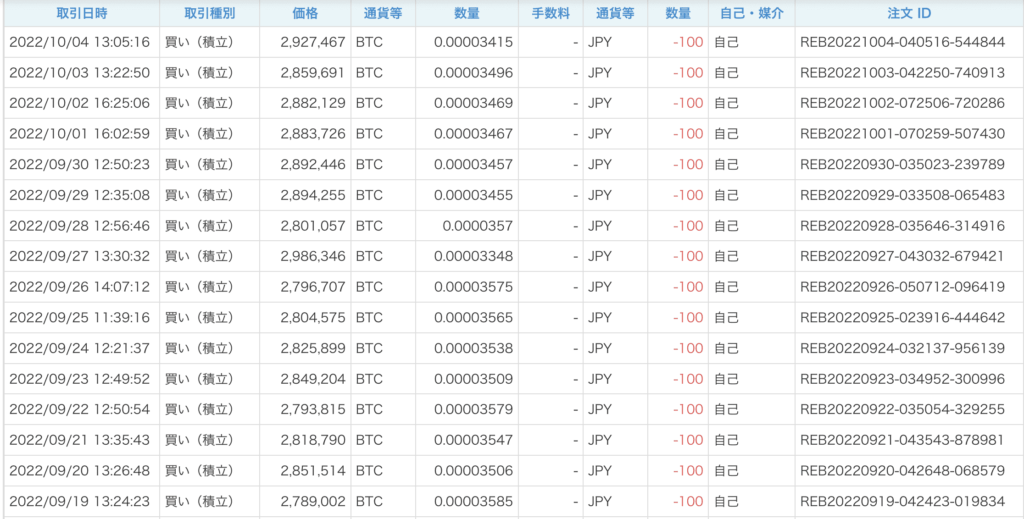Select date 2022/09/26 14:07:12
Screen dimensions: 1024x519
coord(80,287)
